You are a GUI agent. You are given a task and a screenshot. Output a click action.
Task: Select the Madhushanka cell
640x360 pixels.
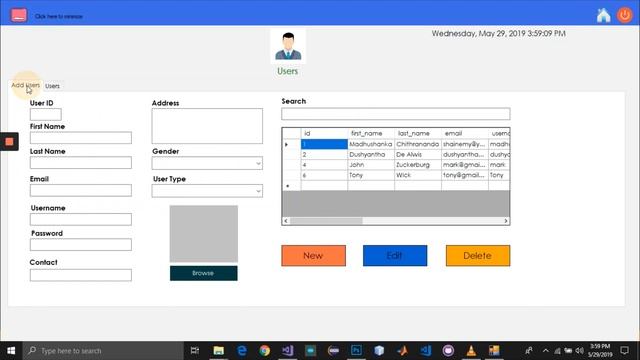pos(371,144)
